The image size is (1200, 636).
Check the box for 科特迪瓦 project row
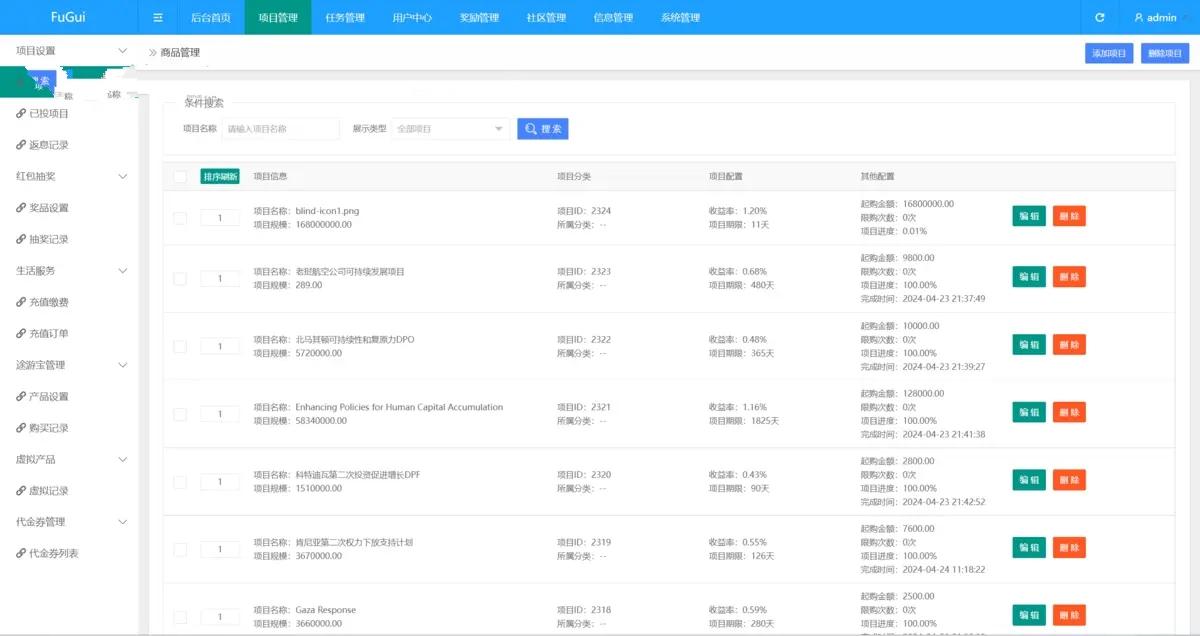point(180,482)
